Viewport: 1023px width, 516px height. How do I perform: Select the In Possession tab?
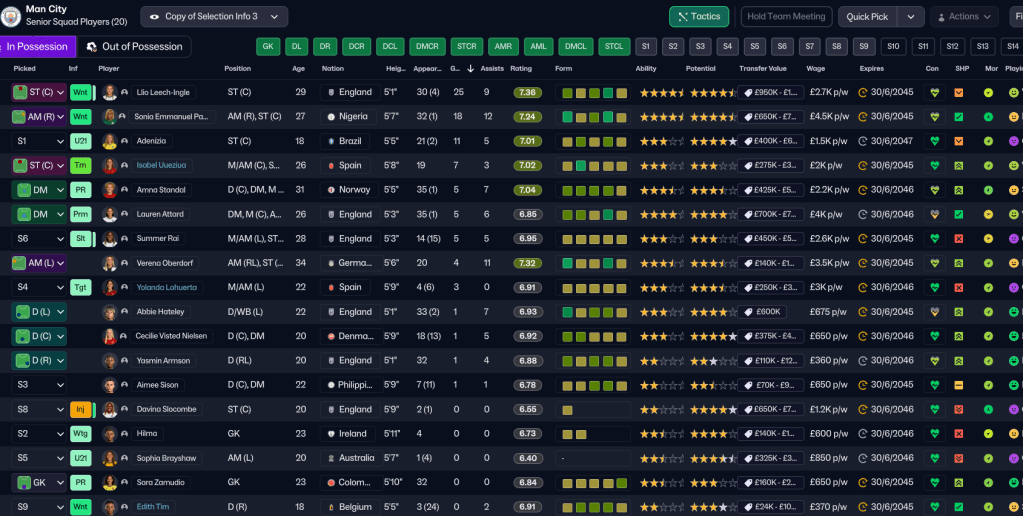[x=38, y=47]
